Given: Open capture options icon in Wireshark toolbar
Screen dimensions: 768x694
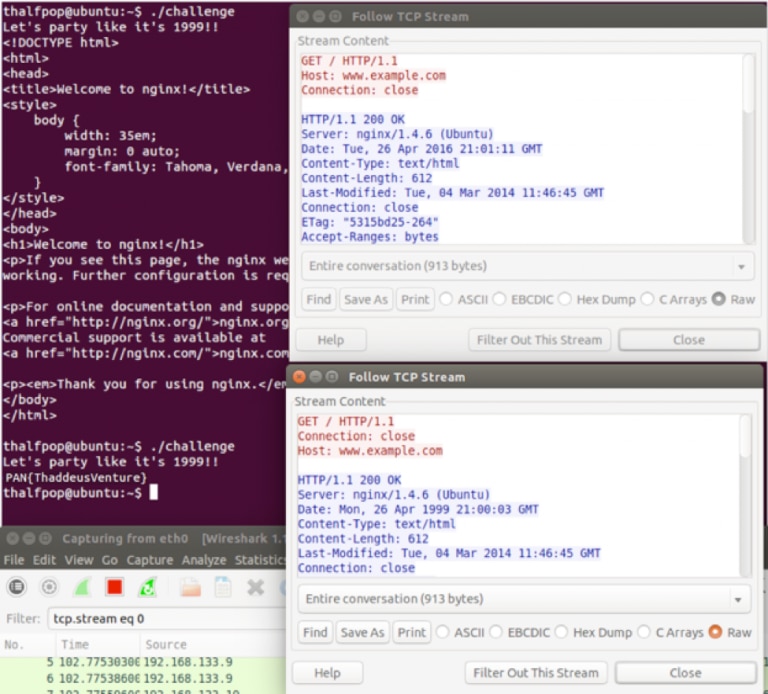Looking at the screenshot, I should coord(49,586).
